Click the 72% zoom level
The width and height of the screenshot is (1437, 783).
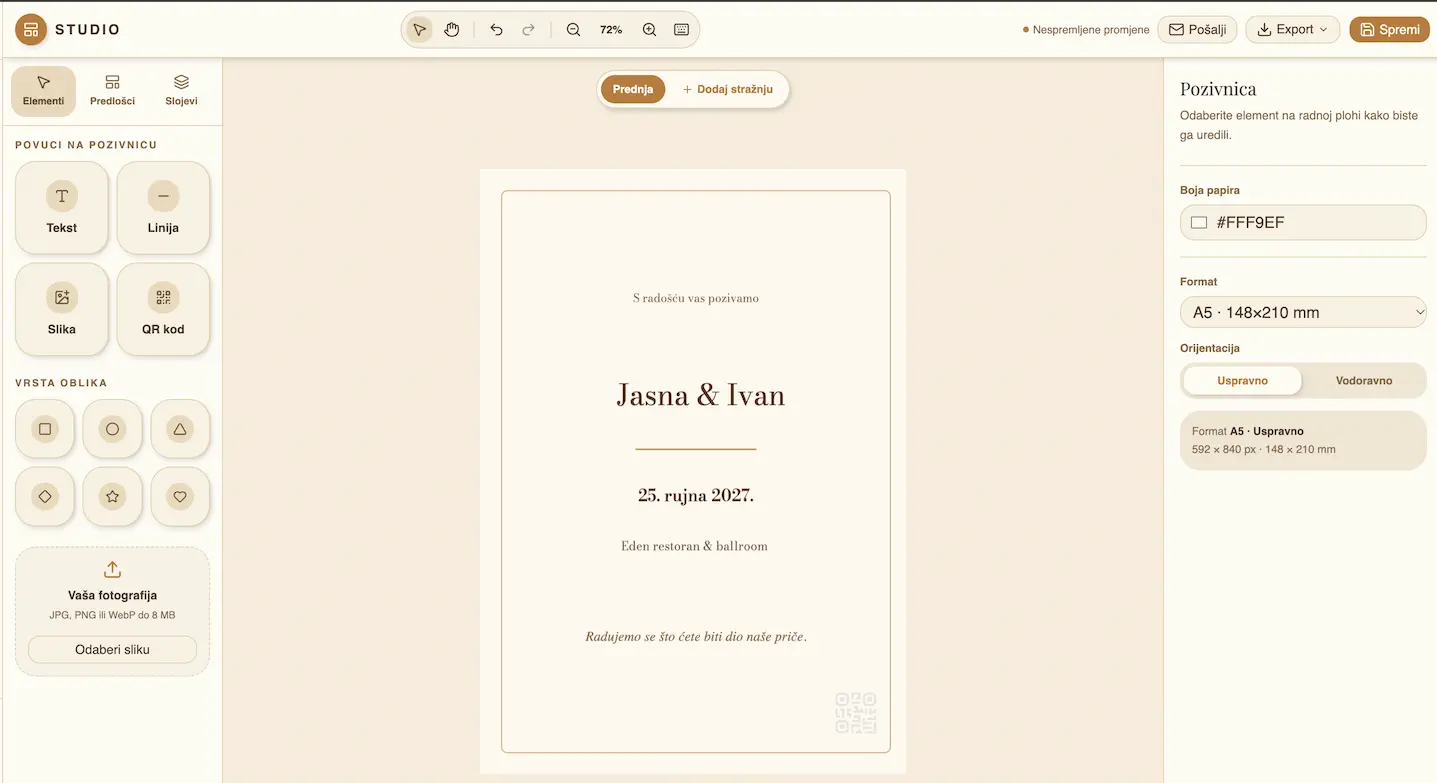(611, 30)
